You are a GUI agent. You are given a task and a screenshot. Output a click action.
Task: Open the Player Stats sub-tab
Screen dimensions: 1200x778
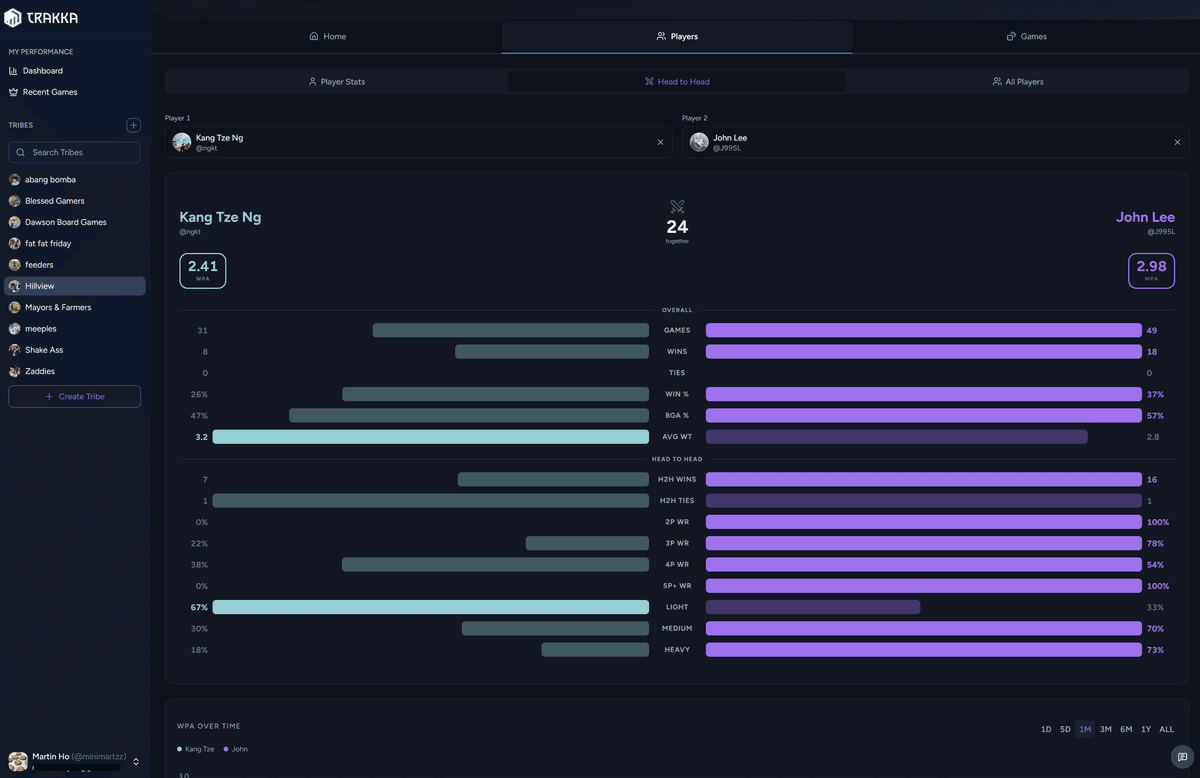click(x=337, y=81)
